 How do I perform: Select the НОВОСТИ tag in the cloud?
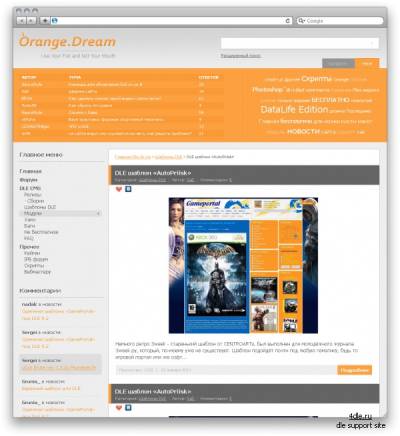[303, 132]
